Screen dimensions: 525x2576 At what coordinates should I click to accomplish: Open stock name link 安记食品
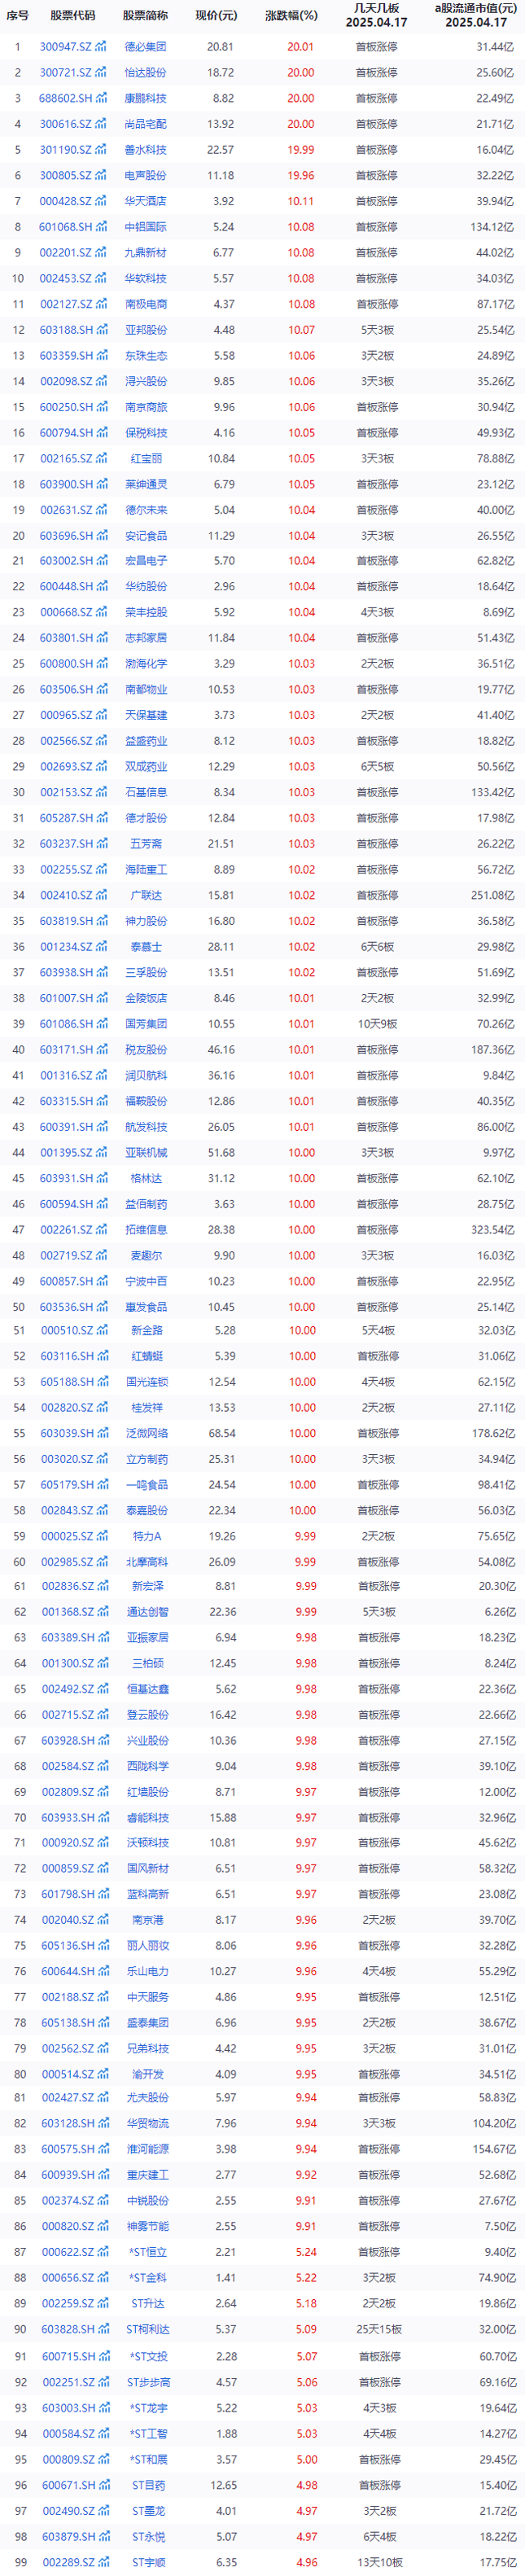point(146,536)
